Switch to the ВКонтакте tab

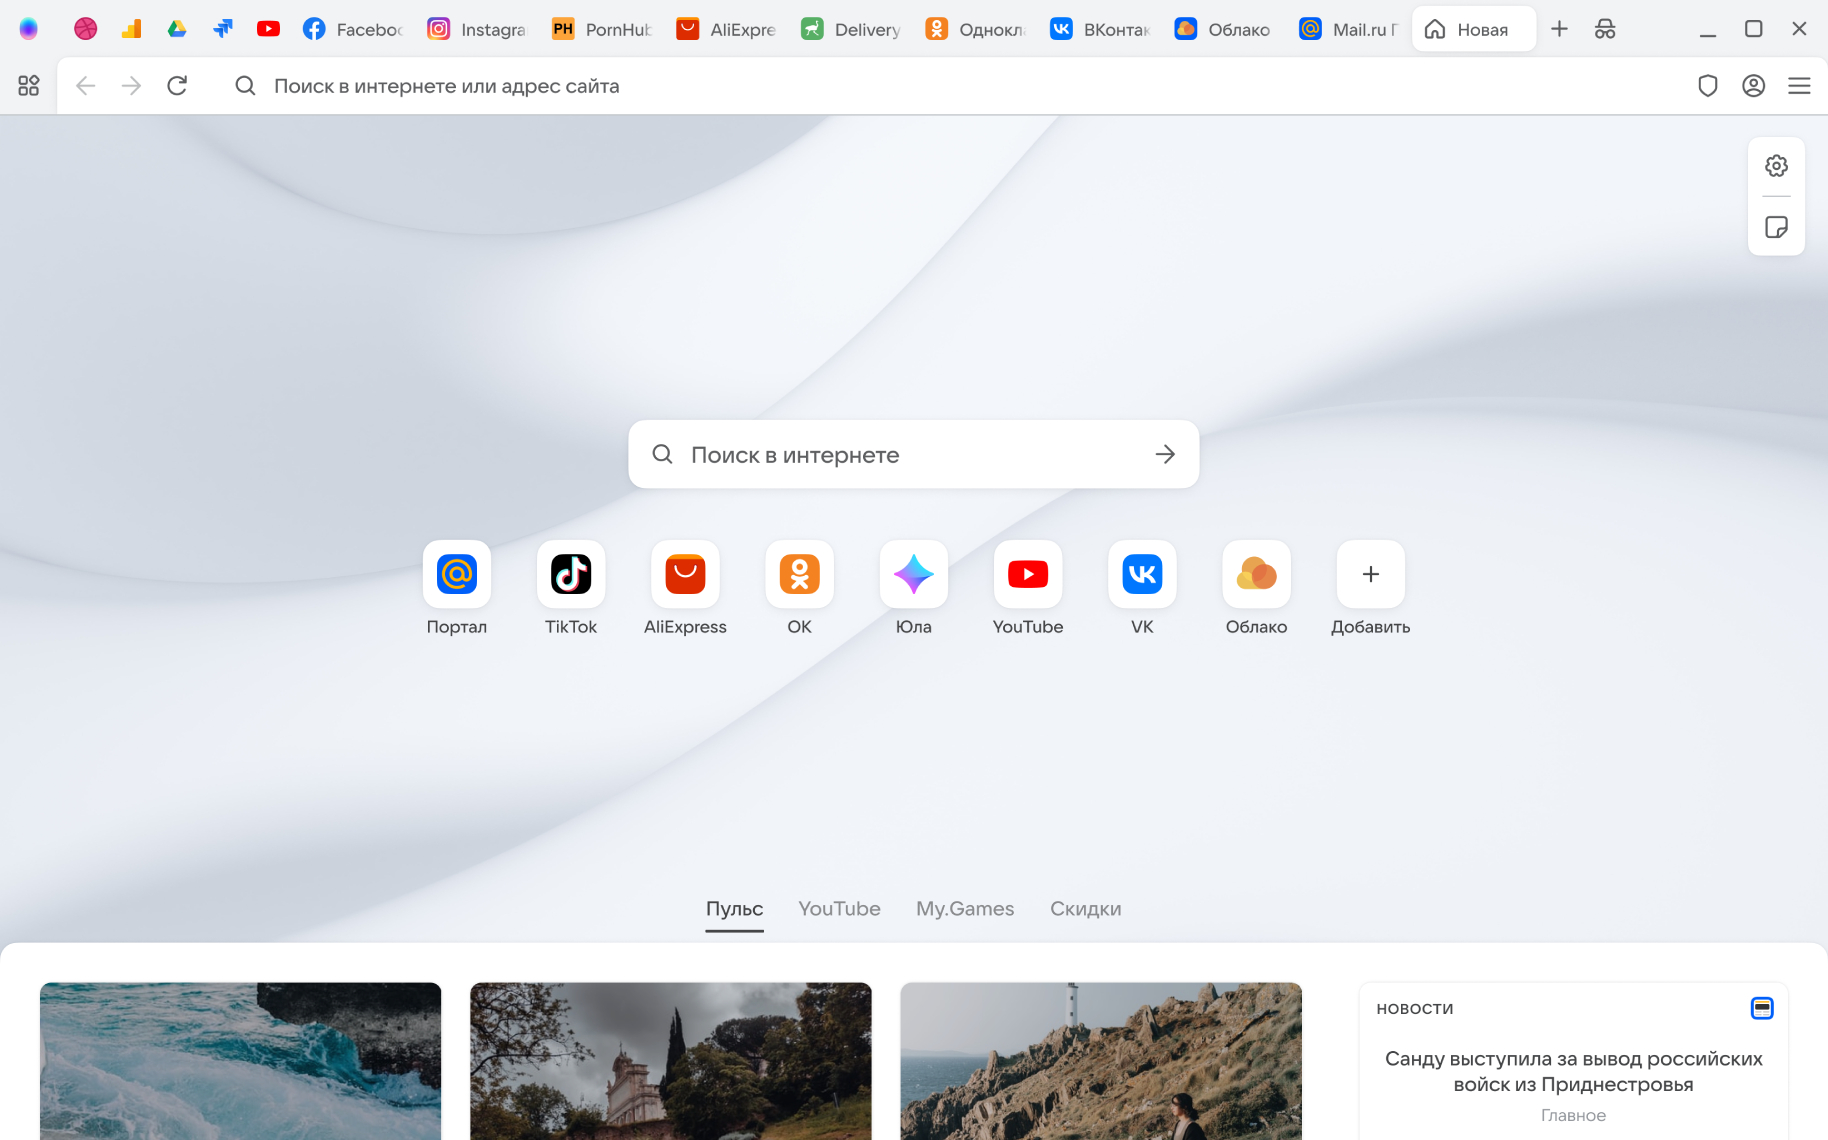[1101, 29]
